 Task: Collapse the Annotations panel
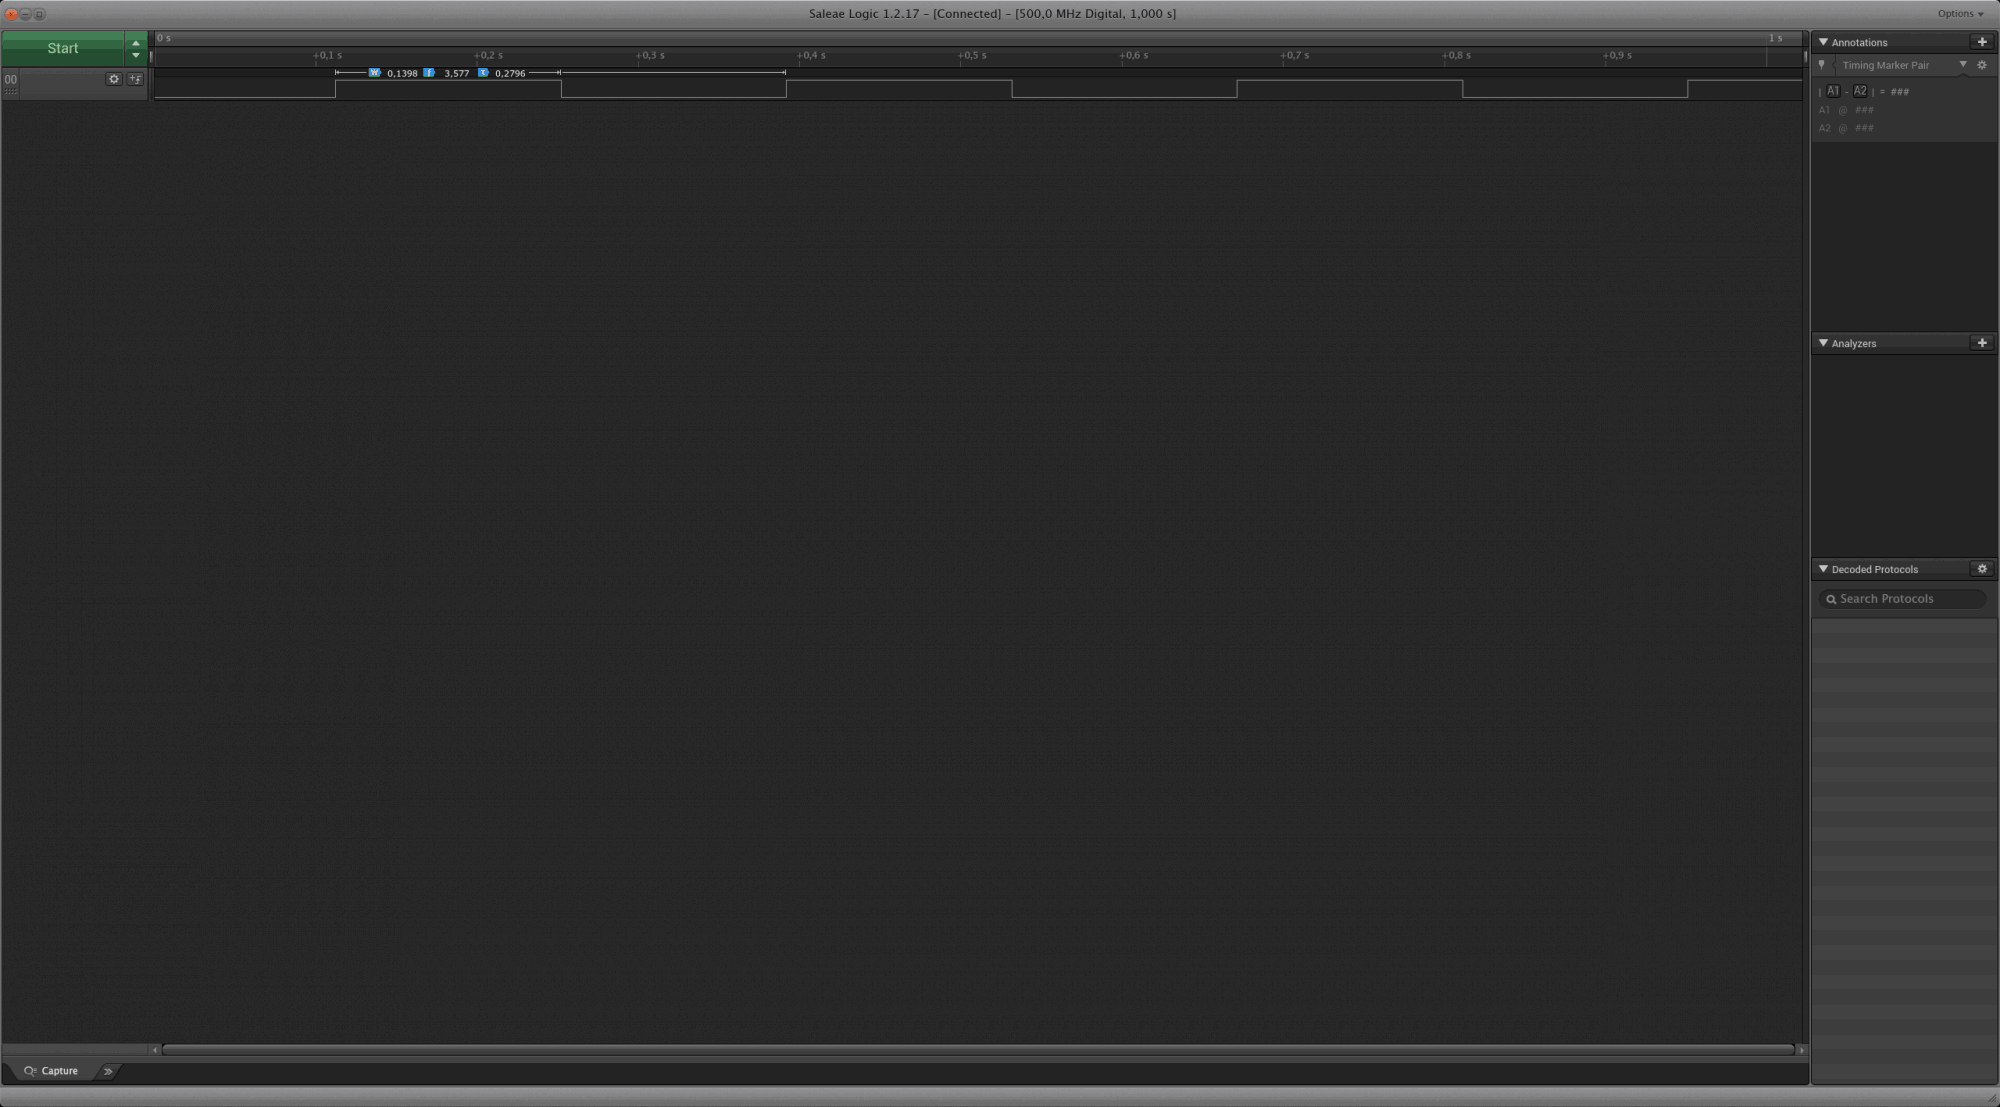(x=1823, y=42)
